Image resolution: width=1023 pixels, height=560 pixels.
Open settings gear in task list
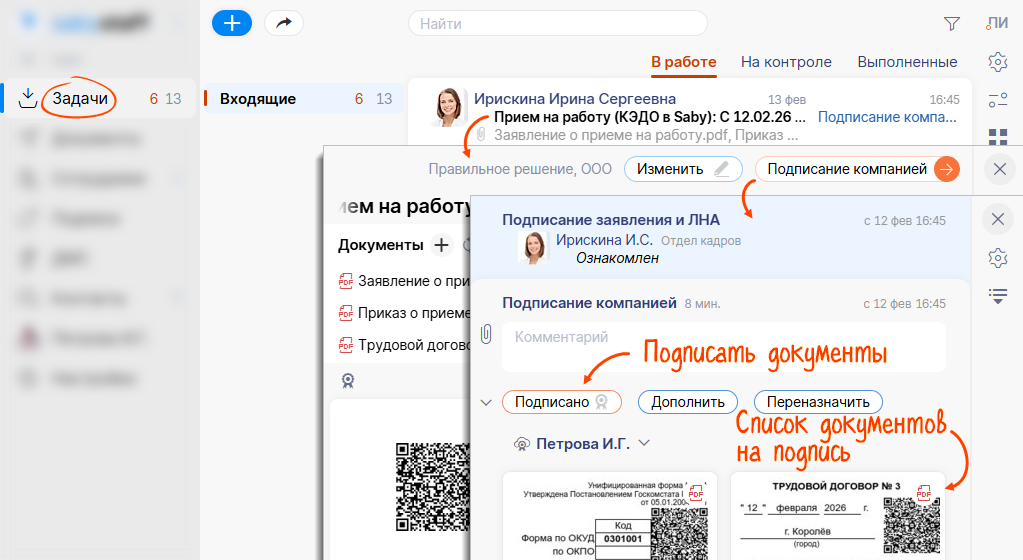[997, 62]
